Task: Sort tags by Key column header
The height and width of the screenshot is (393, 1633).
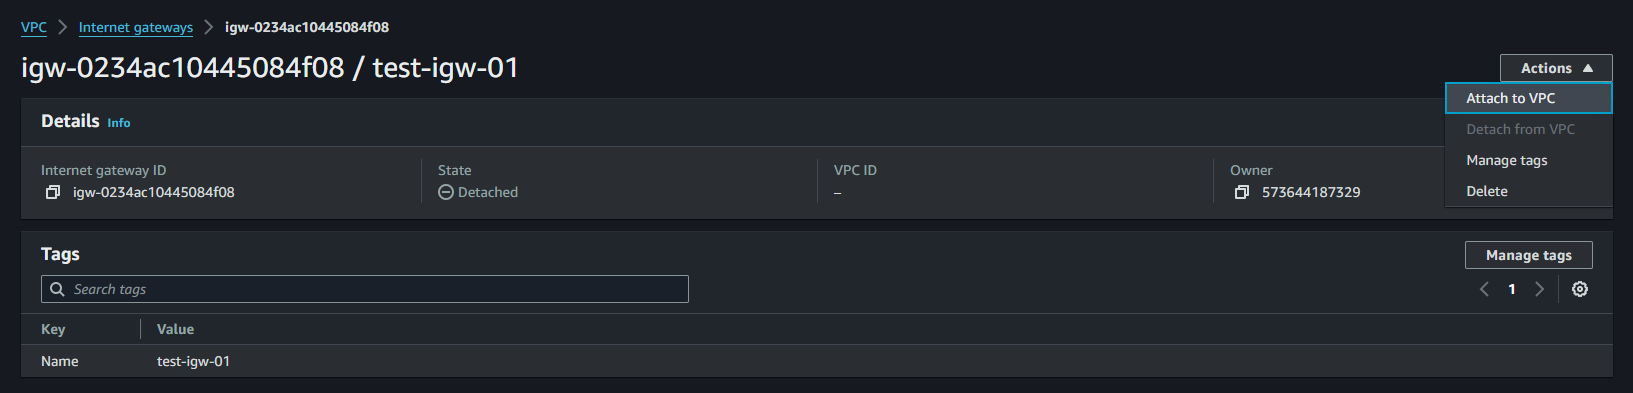Action: [x=53, y=329]
